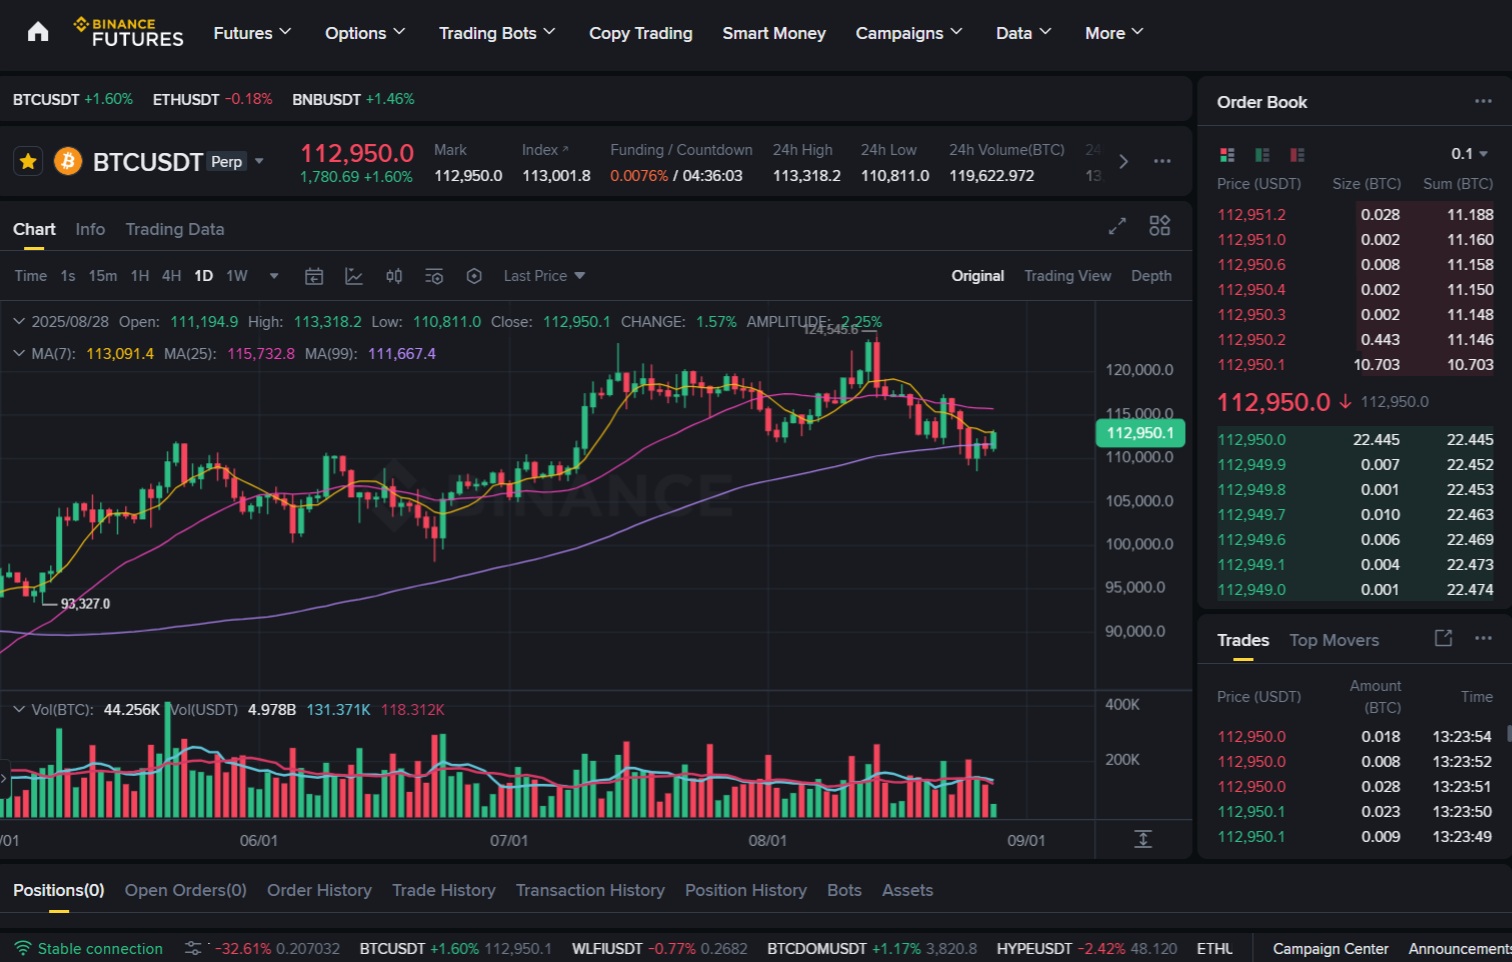This screenshot has height=962, width=1512.
Task: Click the candlestick style icon
Action: [394, 275]
